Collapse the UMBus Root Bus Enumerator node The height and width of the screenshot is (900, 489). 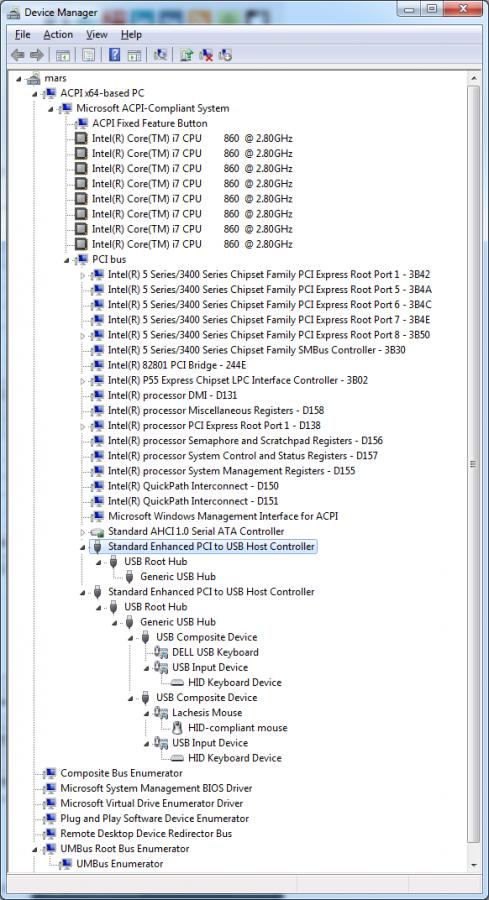(34, 849)
